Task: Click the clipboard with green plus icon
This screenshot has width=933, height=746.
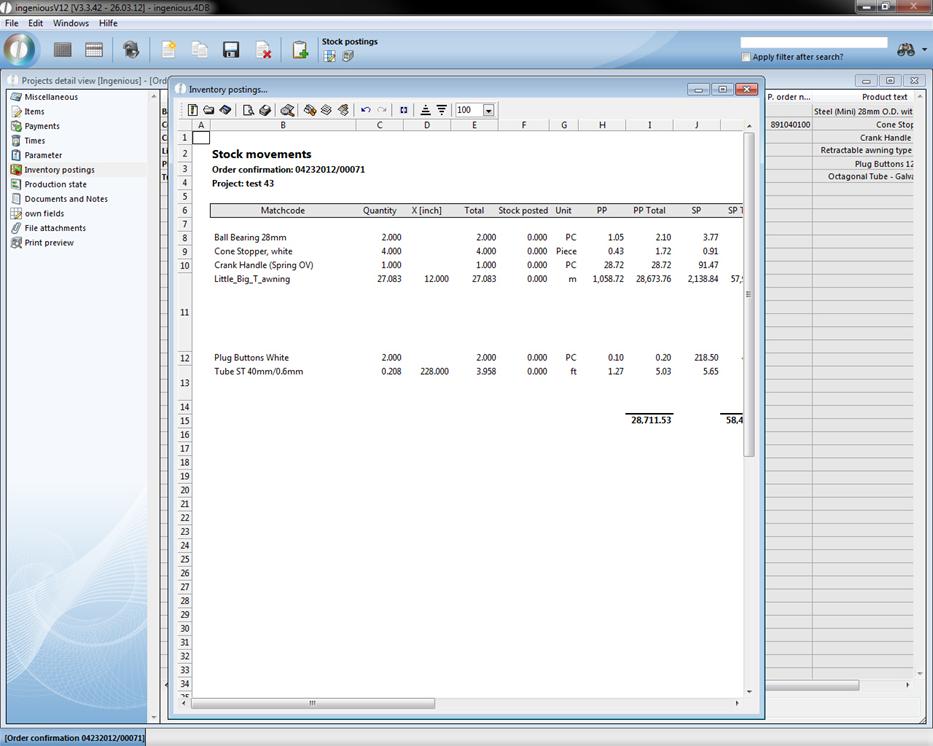Action: point(299,50)
